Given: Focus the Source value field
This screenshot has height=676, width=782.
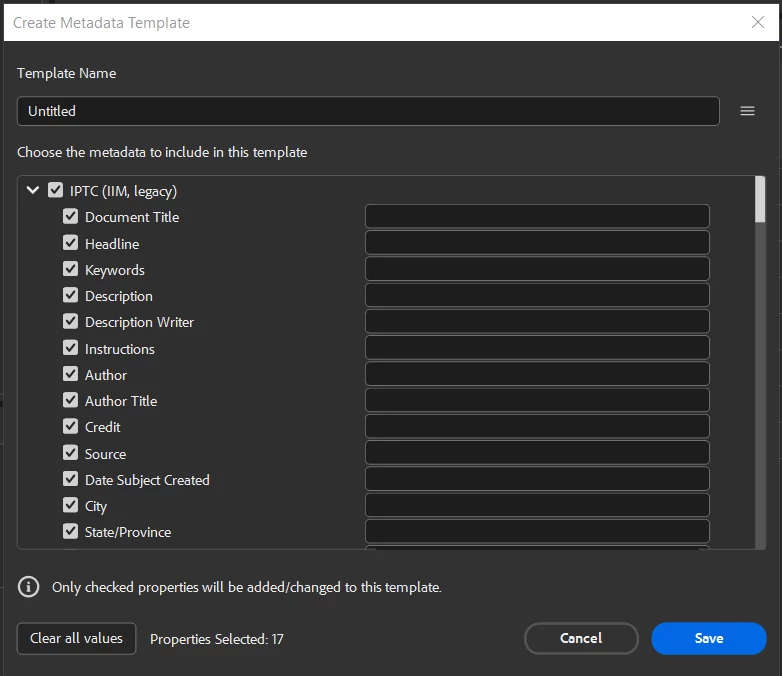Looking at the screenshot, I should coord(537,452).
